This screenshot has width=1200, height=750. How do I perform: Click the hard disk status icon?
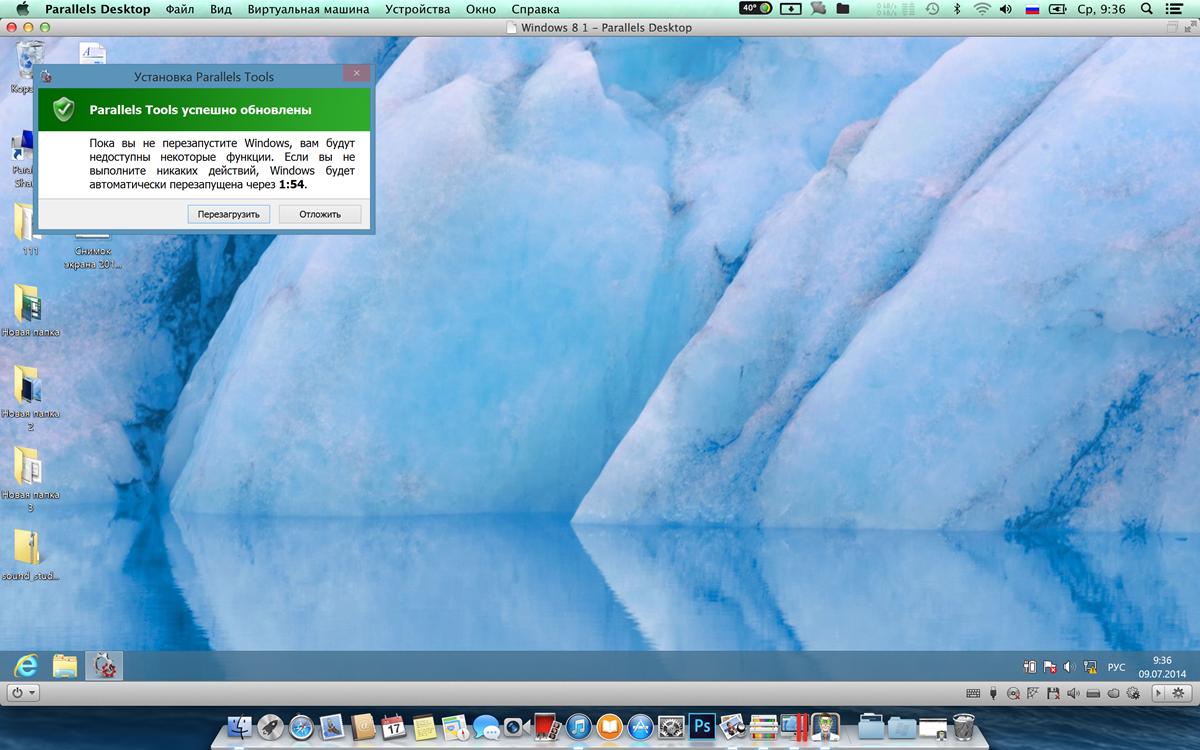click(1093, 693)
